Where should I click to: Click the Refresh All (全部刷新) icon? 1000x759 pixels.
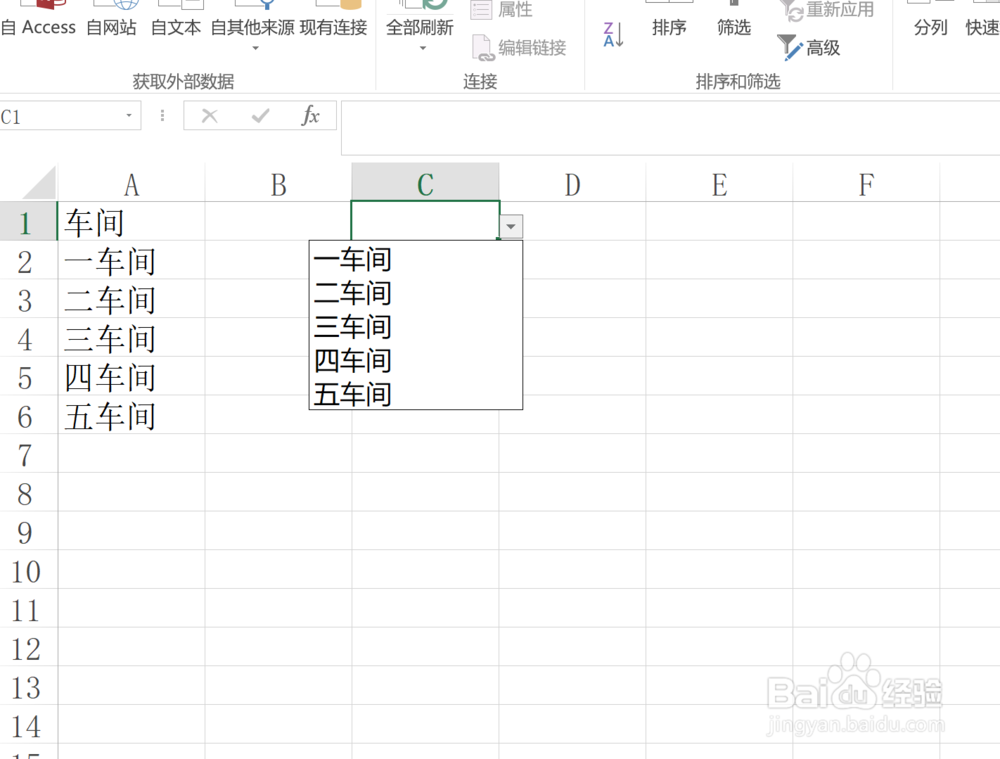pyautogui.click(x=419, y=20)
